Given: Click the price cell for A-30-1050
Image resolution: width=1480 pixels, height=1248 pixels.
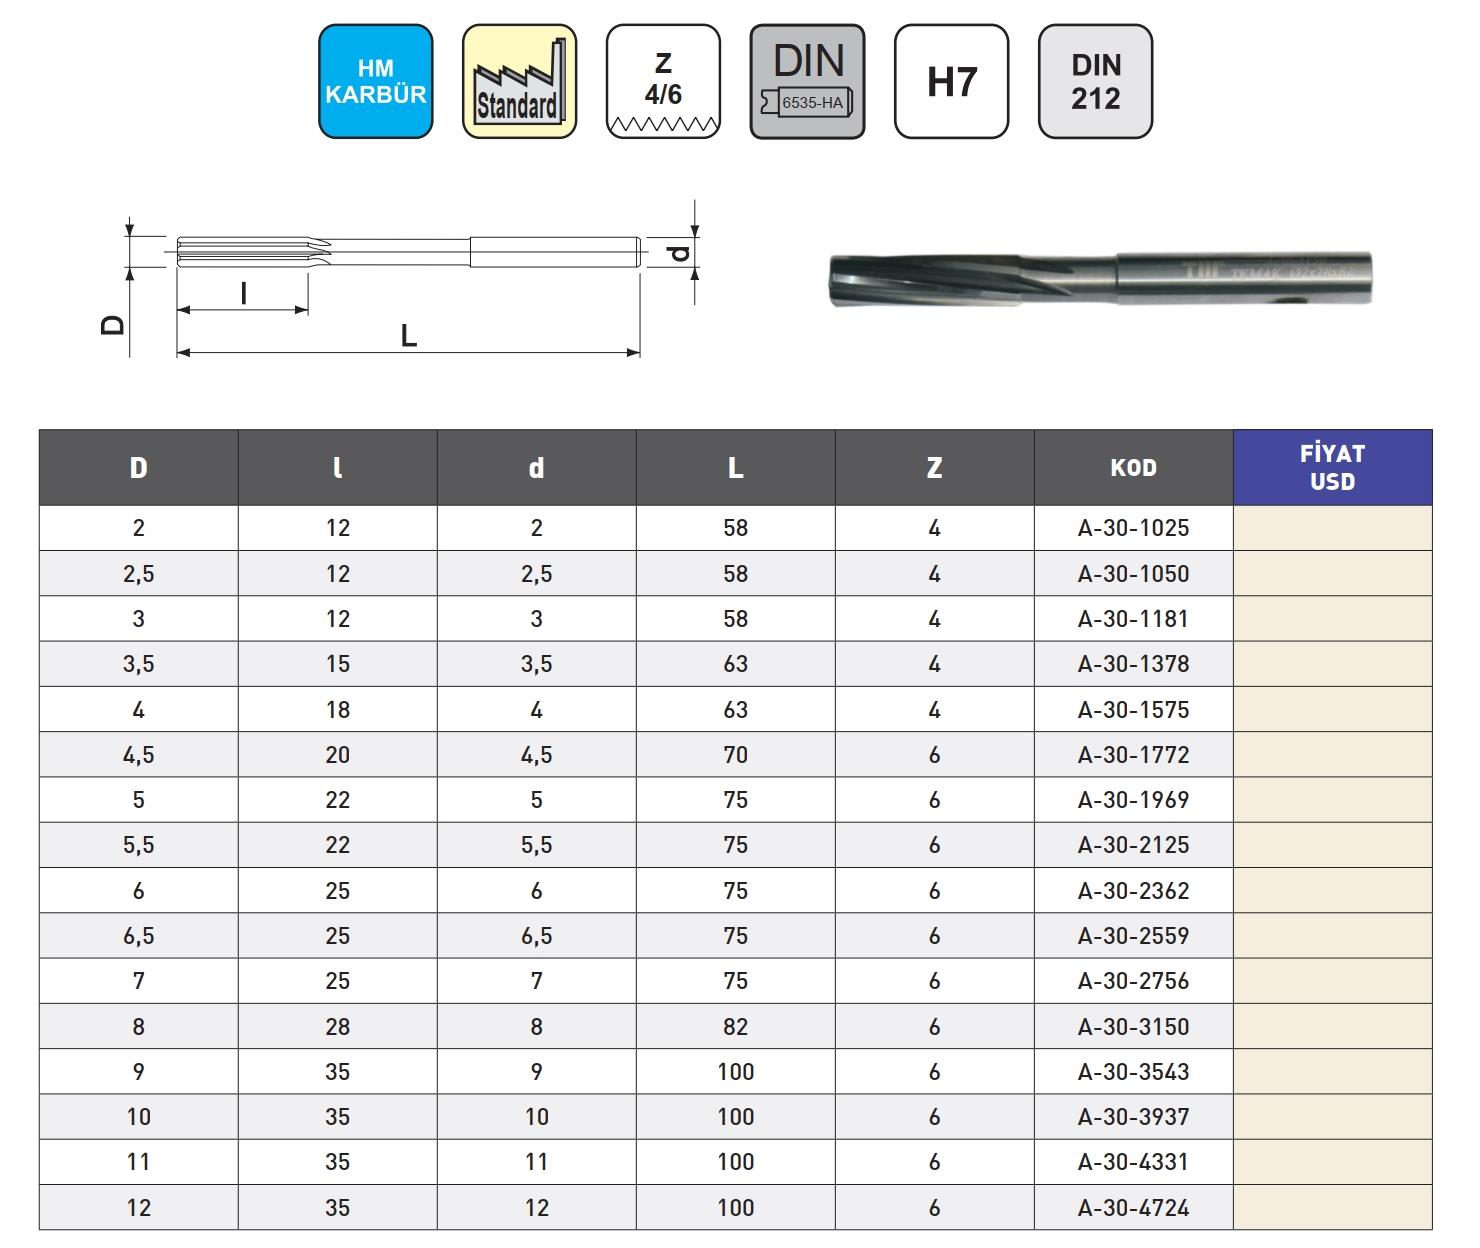Looking at the screenshot, I should (x=1332, y=574).
